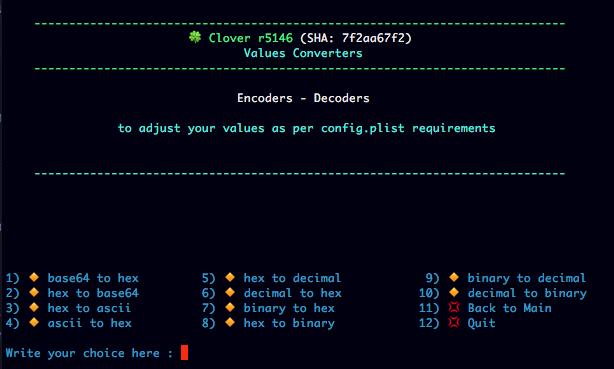Click the 'binary to decimal' text
614x369 pixels.
pos(527,278)
